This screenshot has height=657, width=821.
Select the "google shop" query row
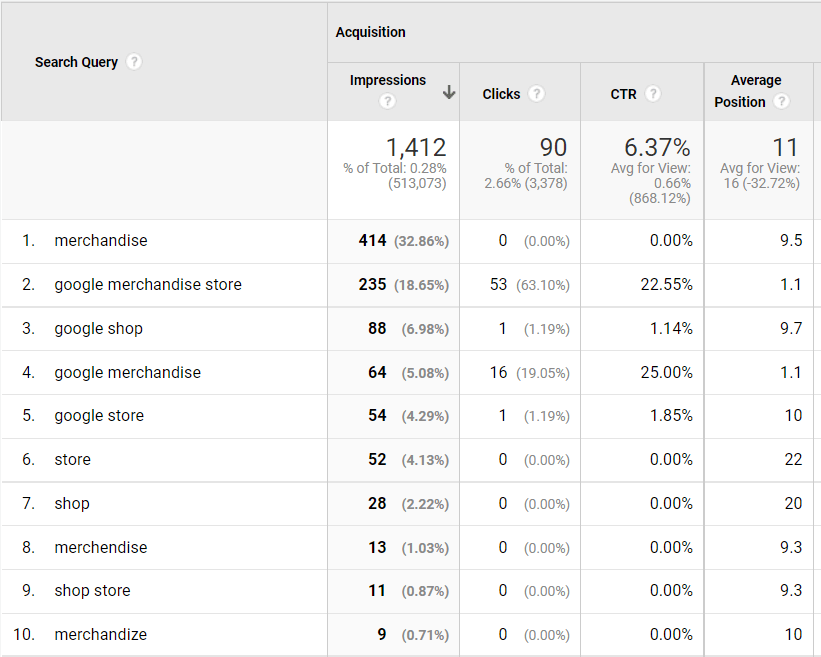100,328
